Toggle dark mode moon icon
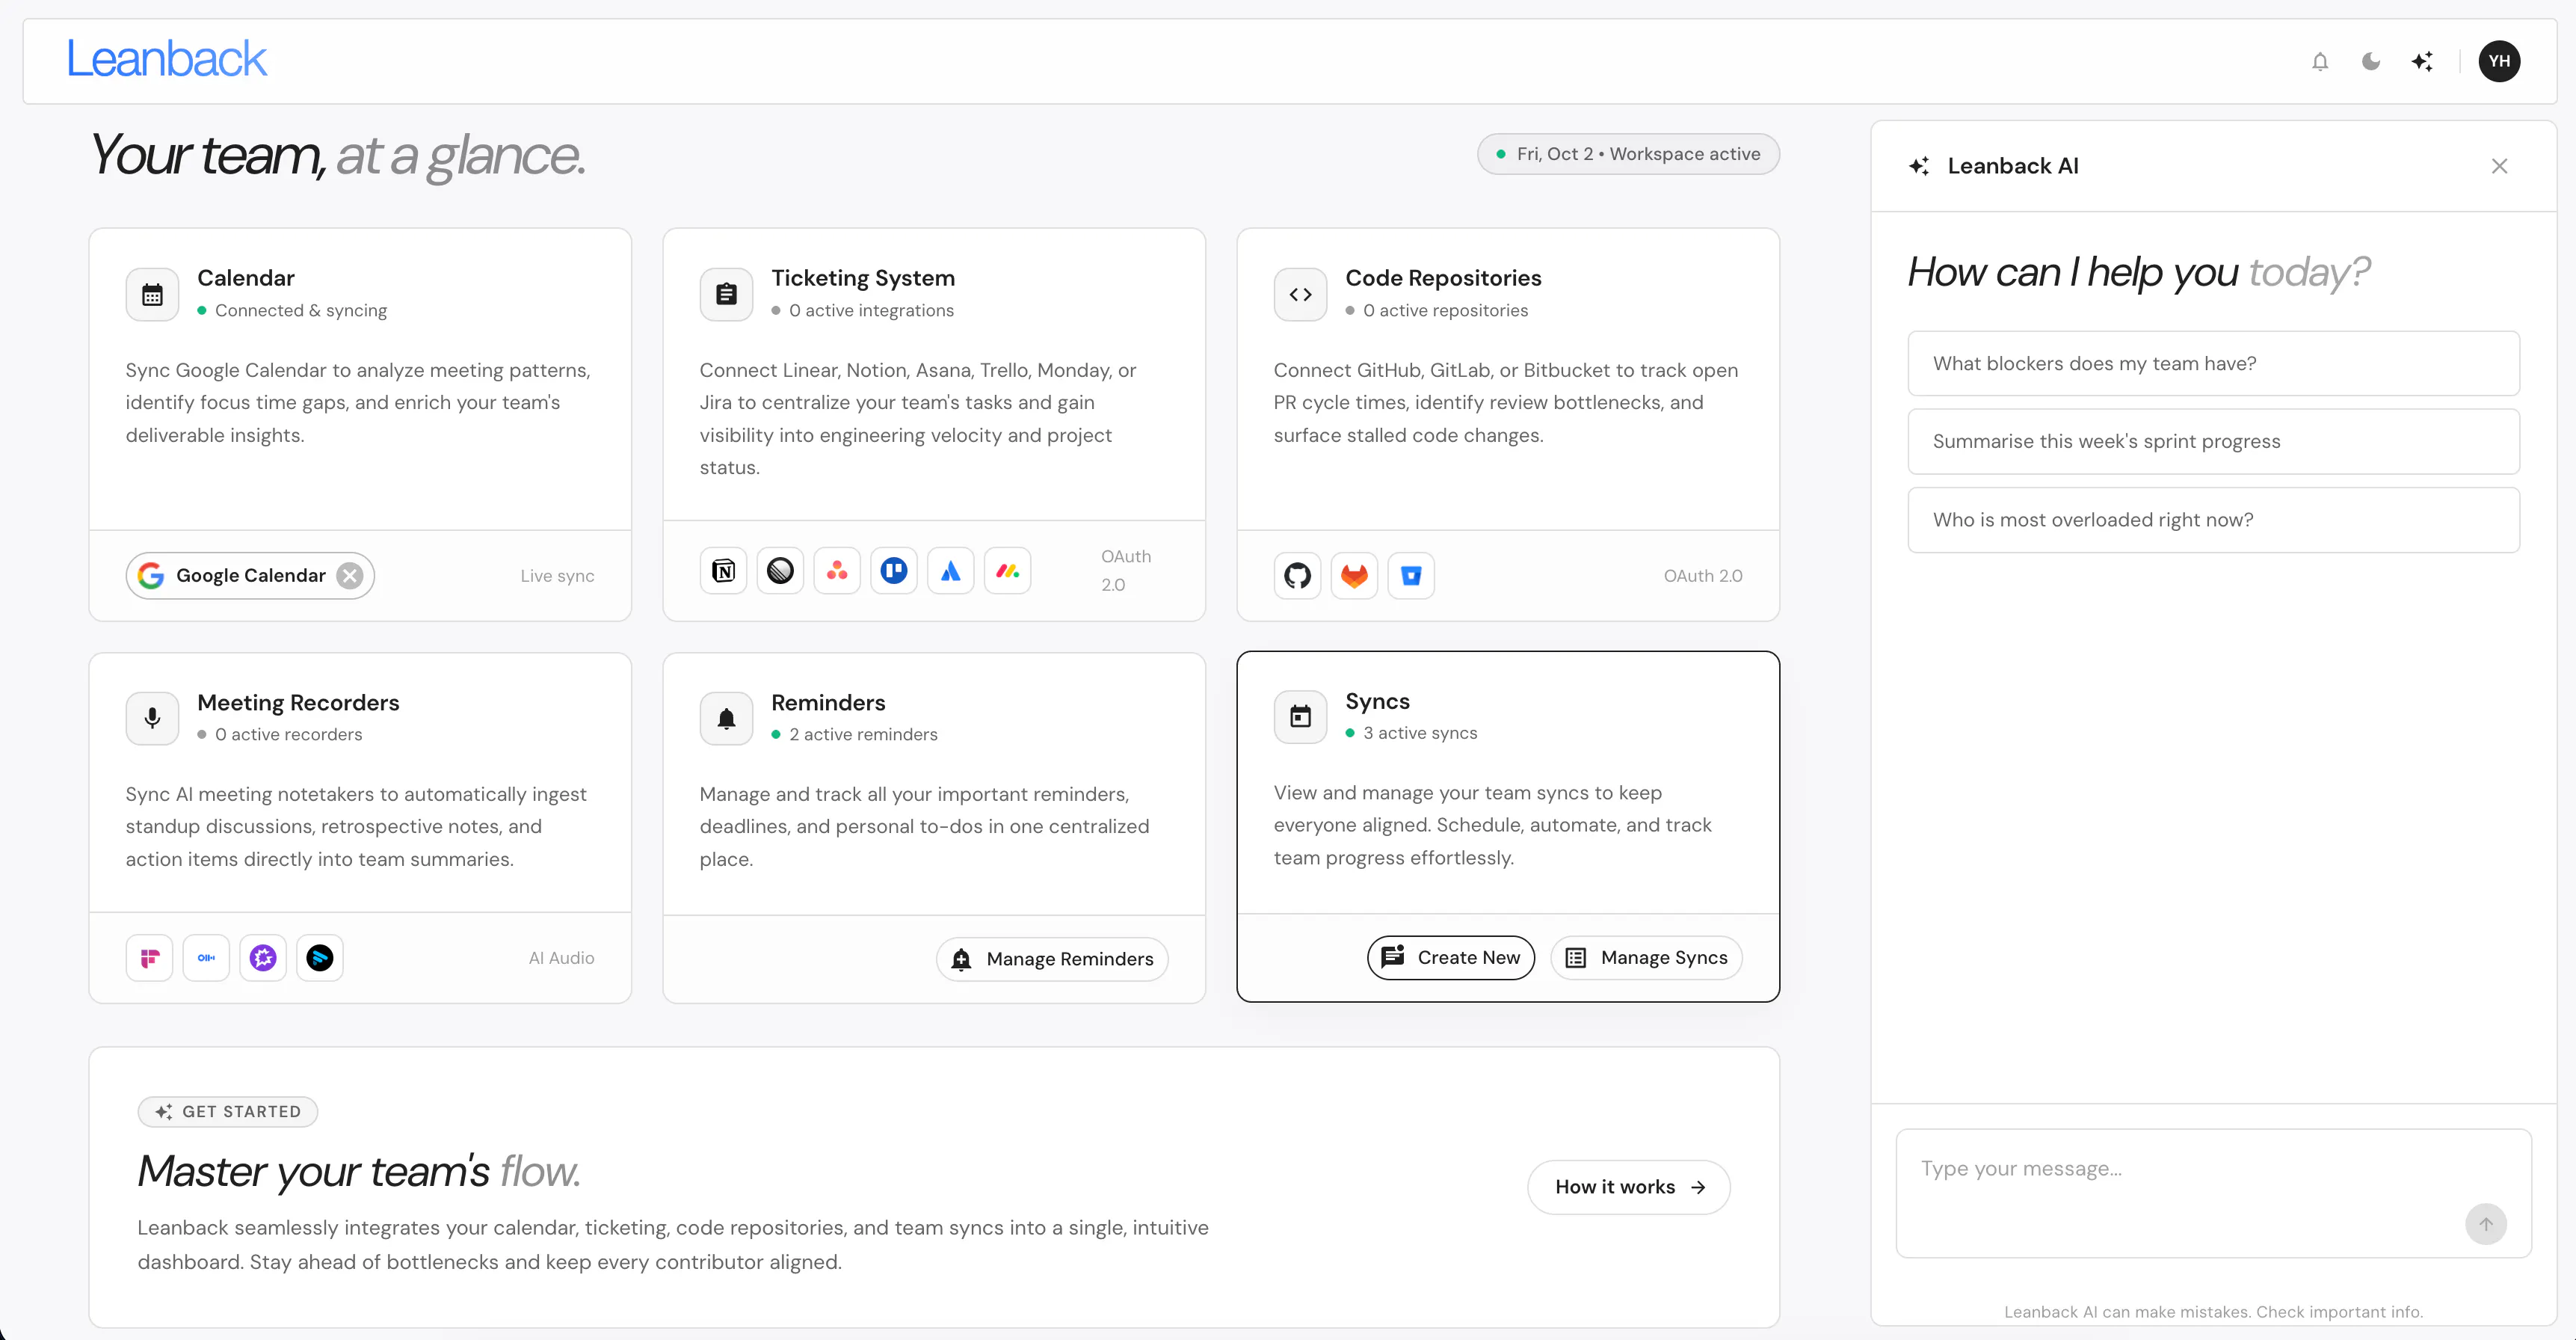The width and height of the screenshot is (2576, 1340). coord(2371,61)
